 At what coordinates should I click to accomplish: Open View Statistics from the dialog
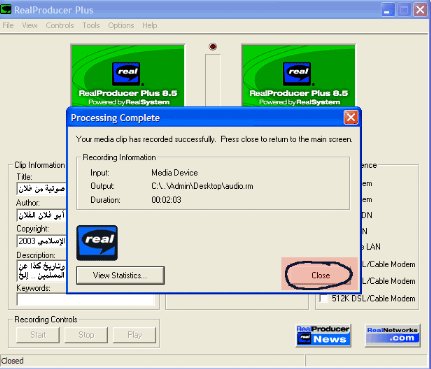tap(120, 275)
